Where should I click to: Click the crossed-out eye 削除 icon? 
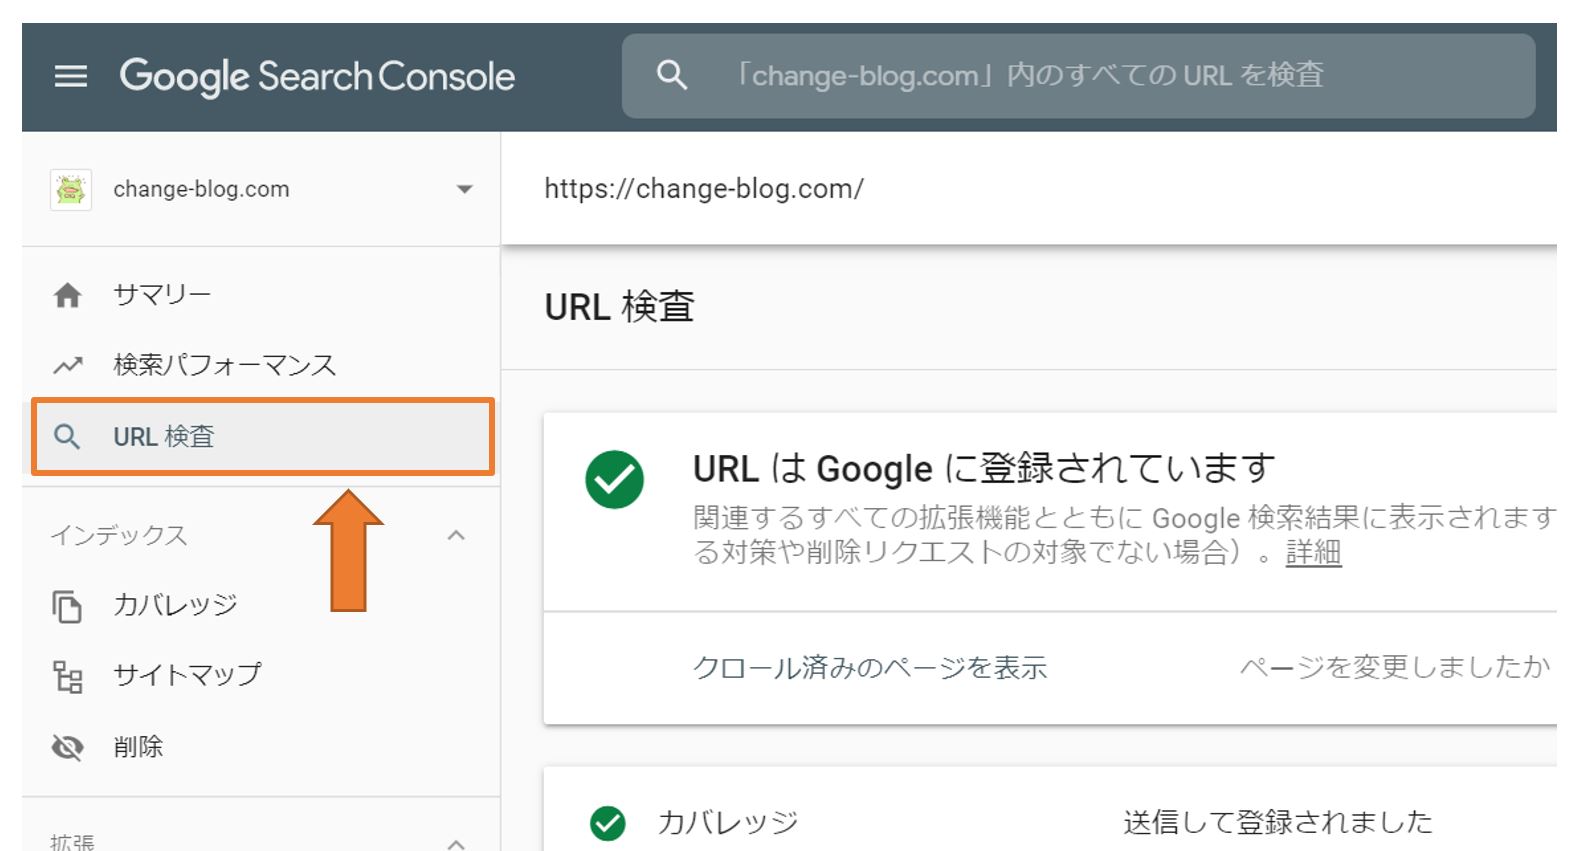tap(67, 747)
